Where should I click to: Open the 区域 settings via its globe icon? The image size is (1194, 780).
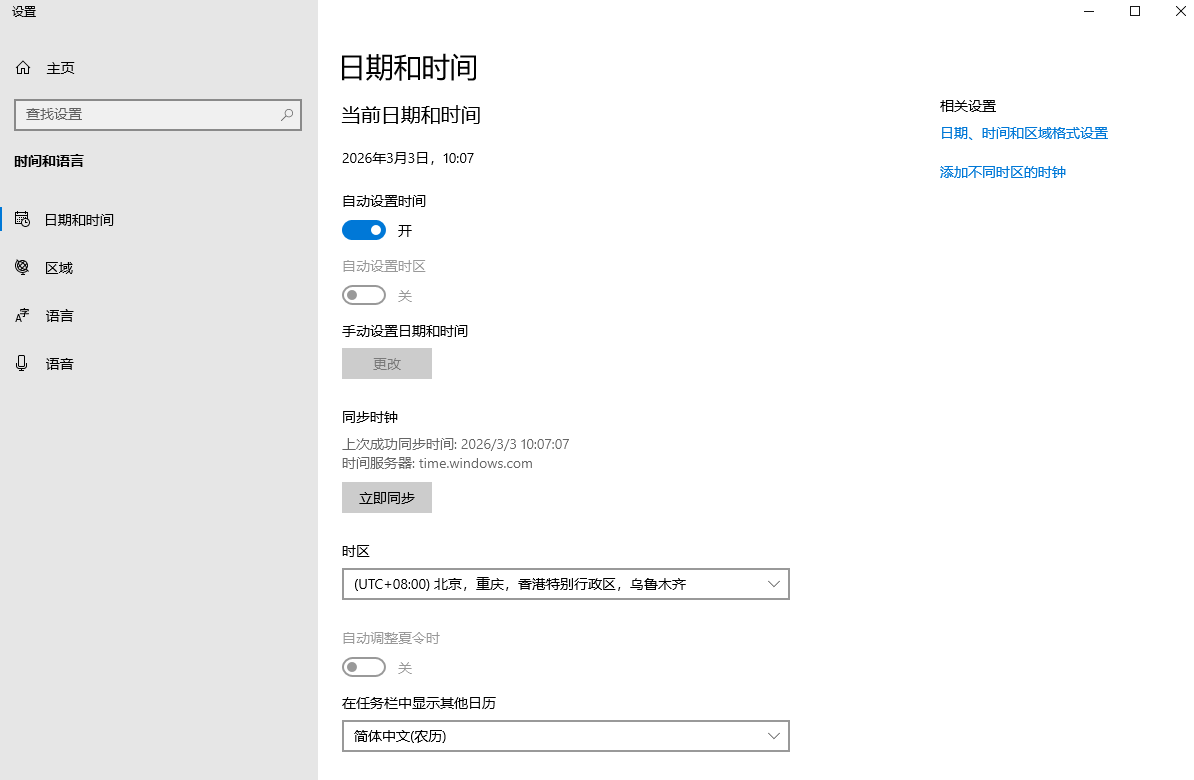[22, 267]
